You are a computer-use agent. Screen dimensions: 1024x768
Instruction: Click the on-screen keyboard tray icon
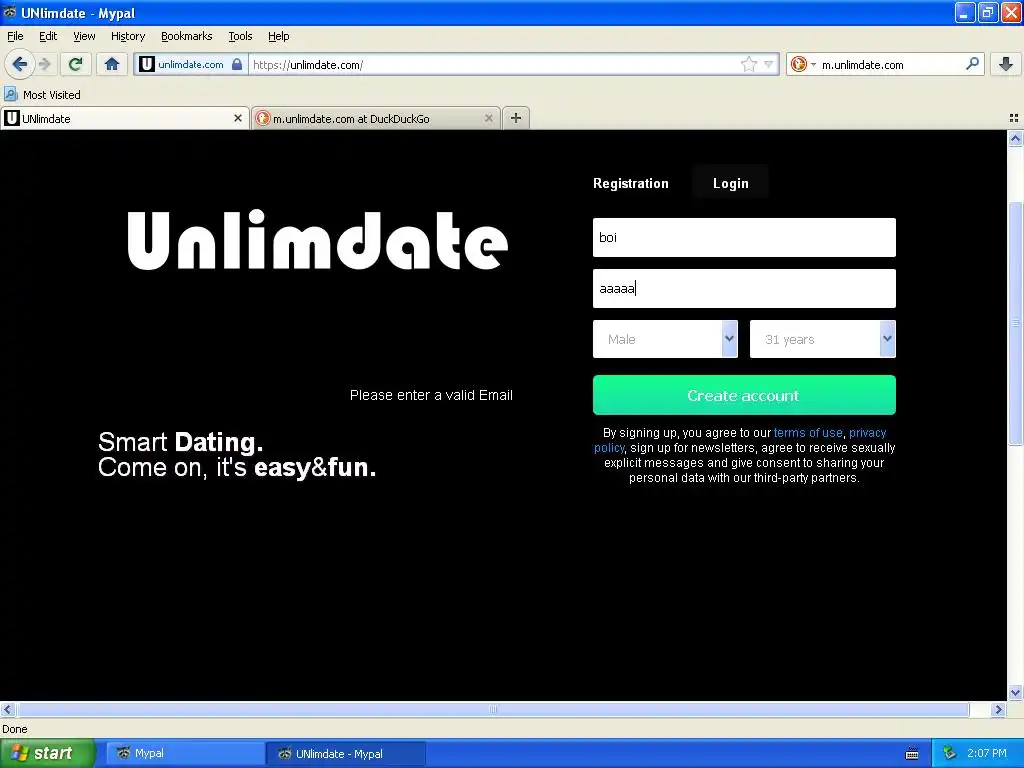pyautogui.click(x=912, y=754)
